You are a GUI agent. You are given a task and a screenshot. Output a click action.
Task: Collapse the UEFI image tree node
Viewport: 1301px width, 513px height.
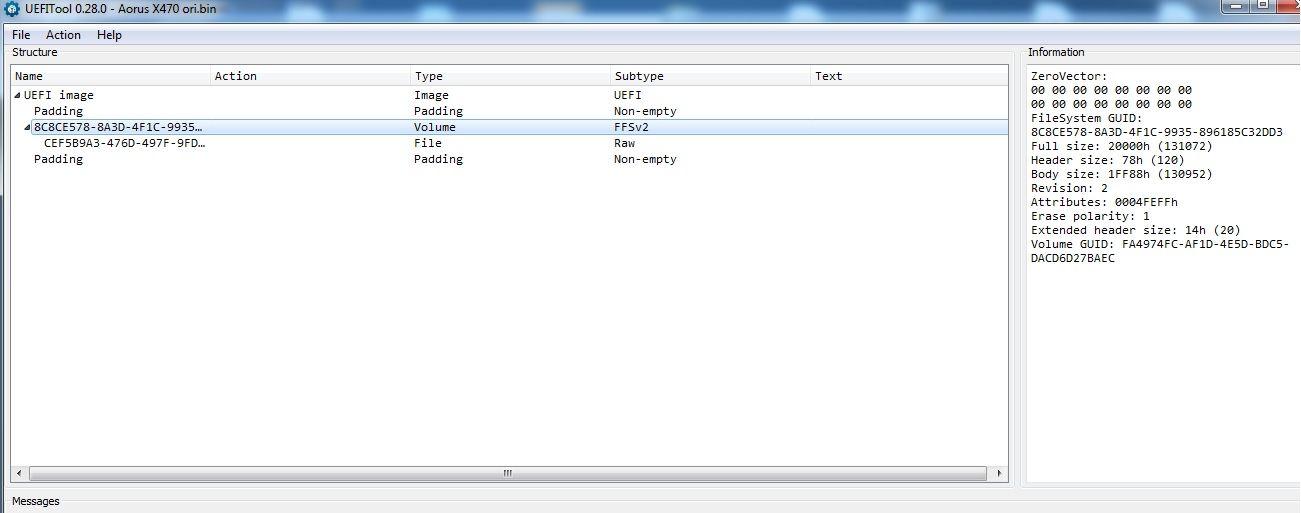coord(18,96)
